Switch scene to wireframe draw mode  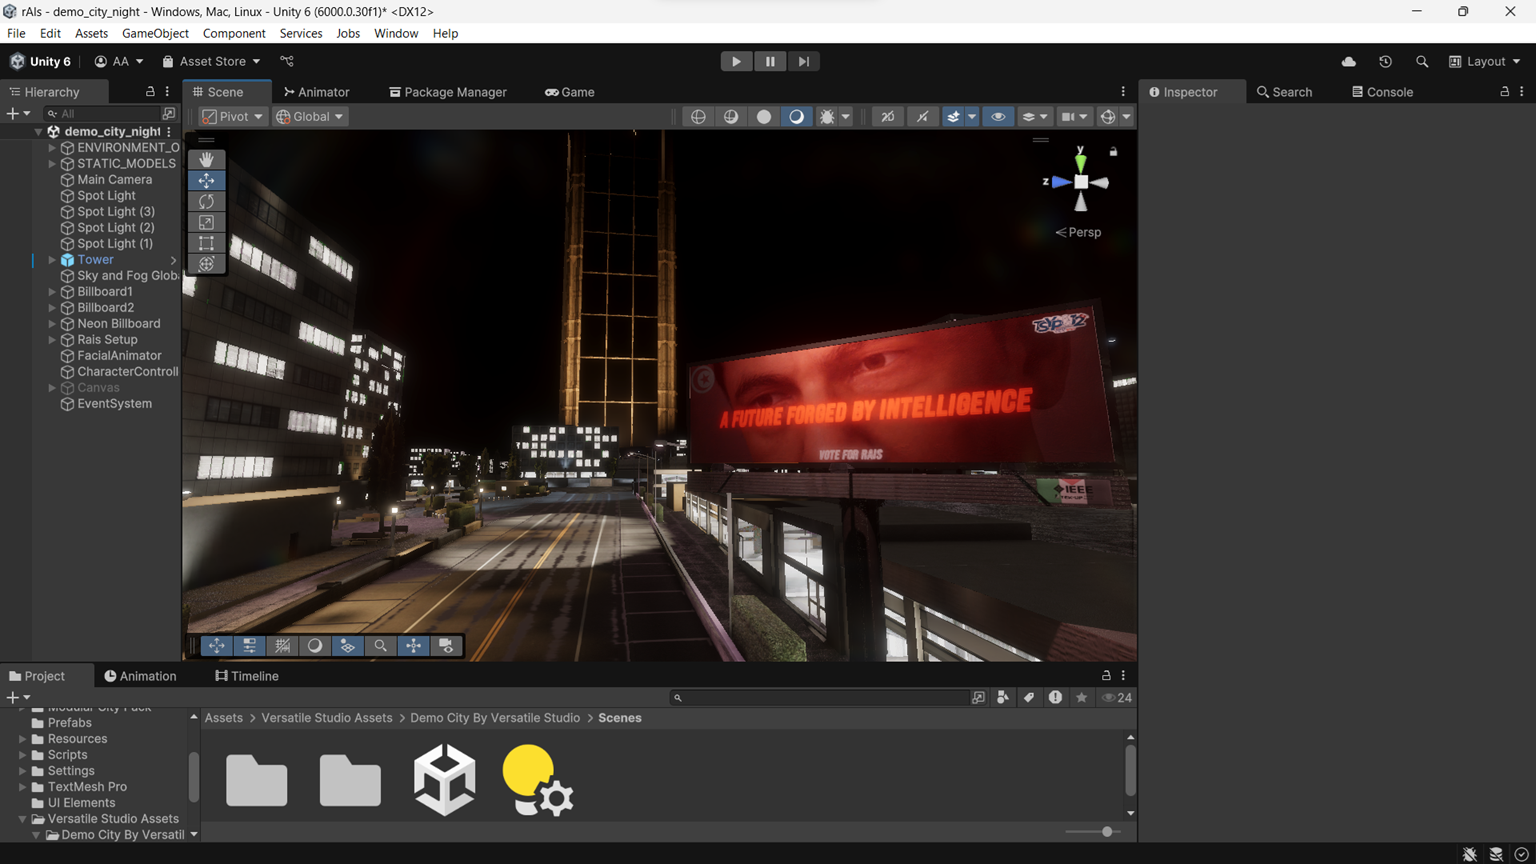[x=698, y=117]
